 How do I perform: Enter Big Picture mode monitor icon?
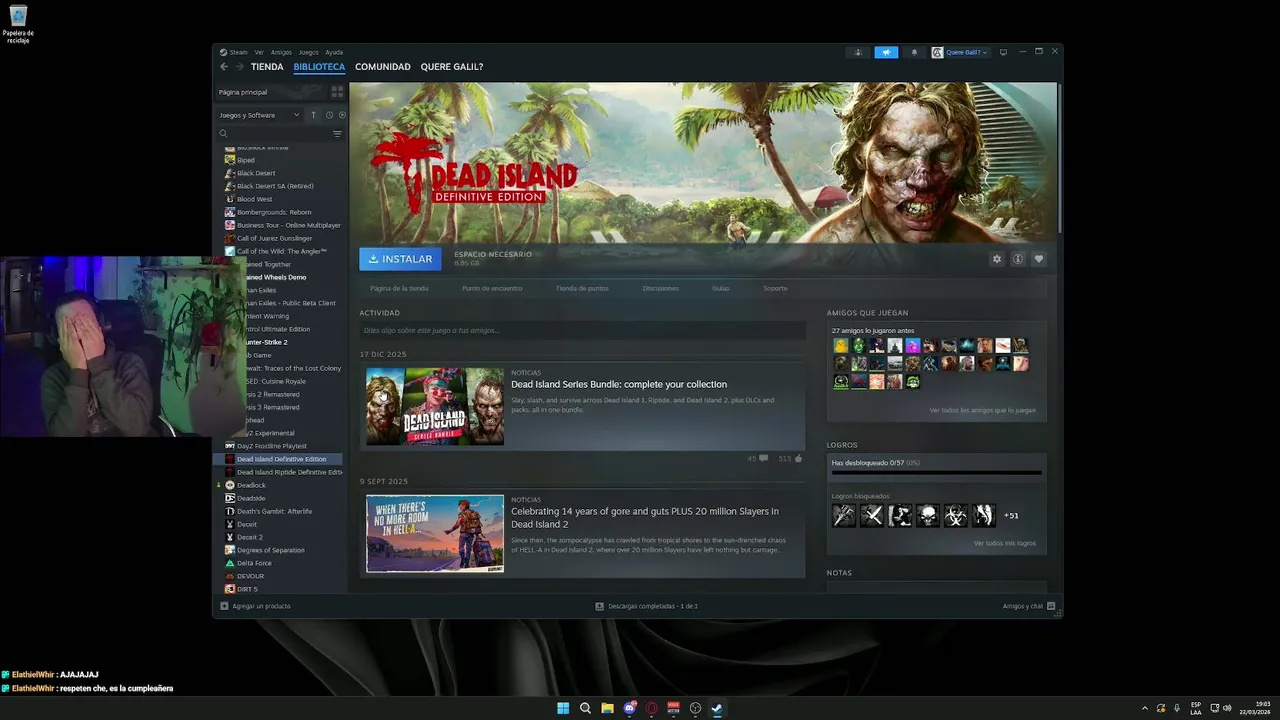(x=1004, y=52)
